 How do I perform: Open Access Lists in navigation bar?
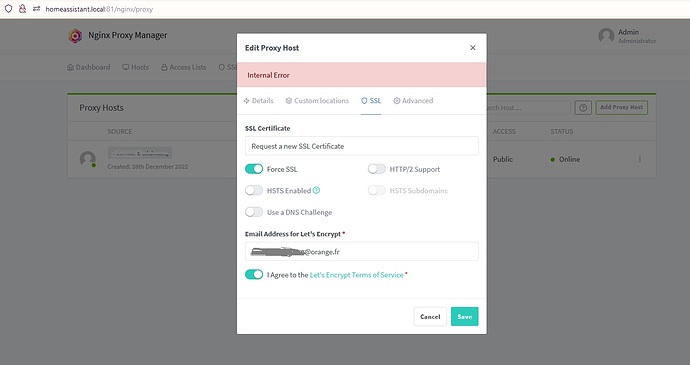tap(184, 67)
